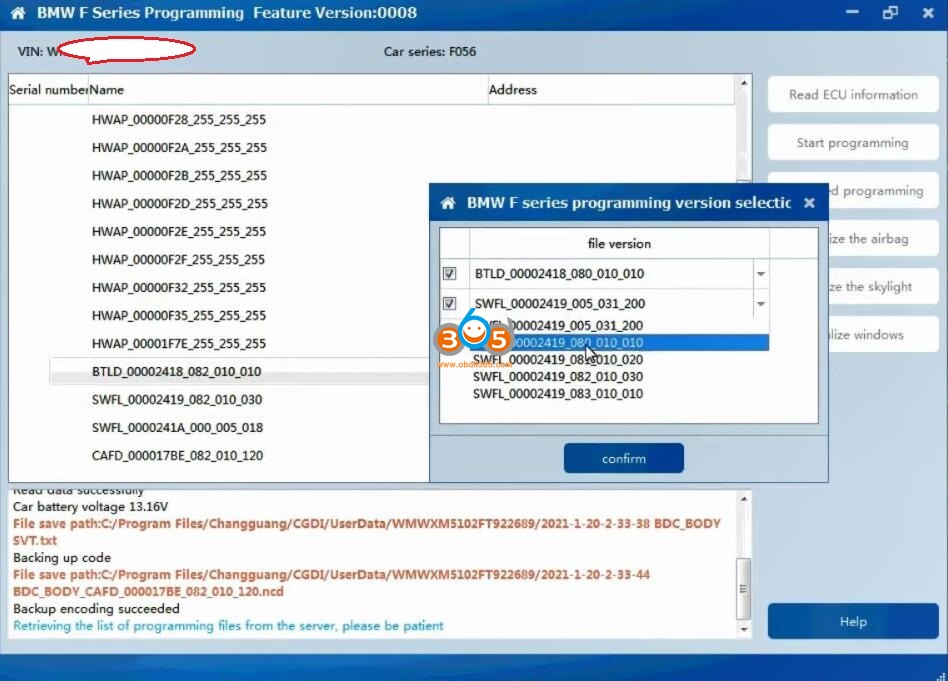The width and height of the screenshot is (948, 681).
Task: Click the log panel scrollbar thumb
Action: point(744,588)
